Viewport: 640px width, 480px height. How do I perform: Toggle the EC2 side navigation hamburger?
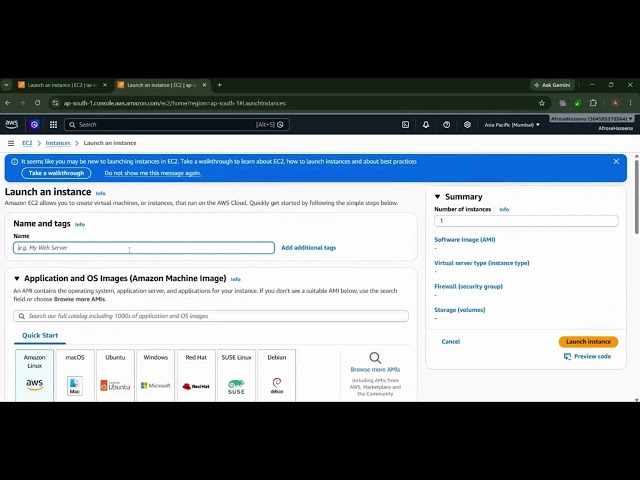(11, 143)
